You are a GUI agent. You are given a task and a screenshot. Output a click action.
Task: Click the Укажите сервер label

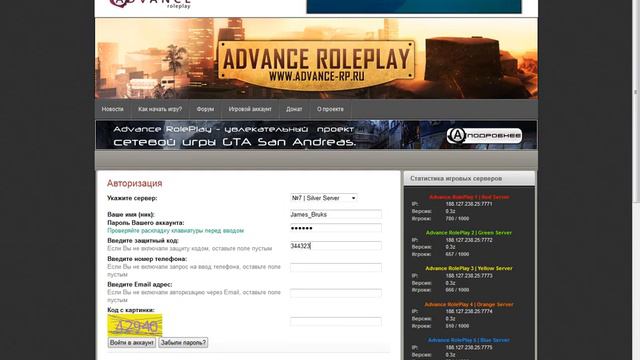(132, 198)
